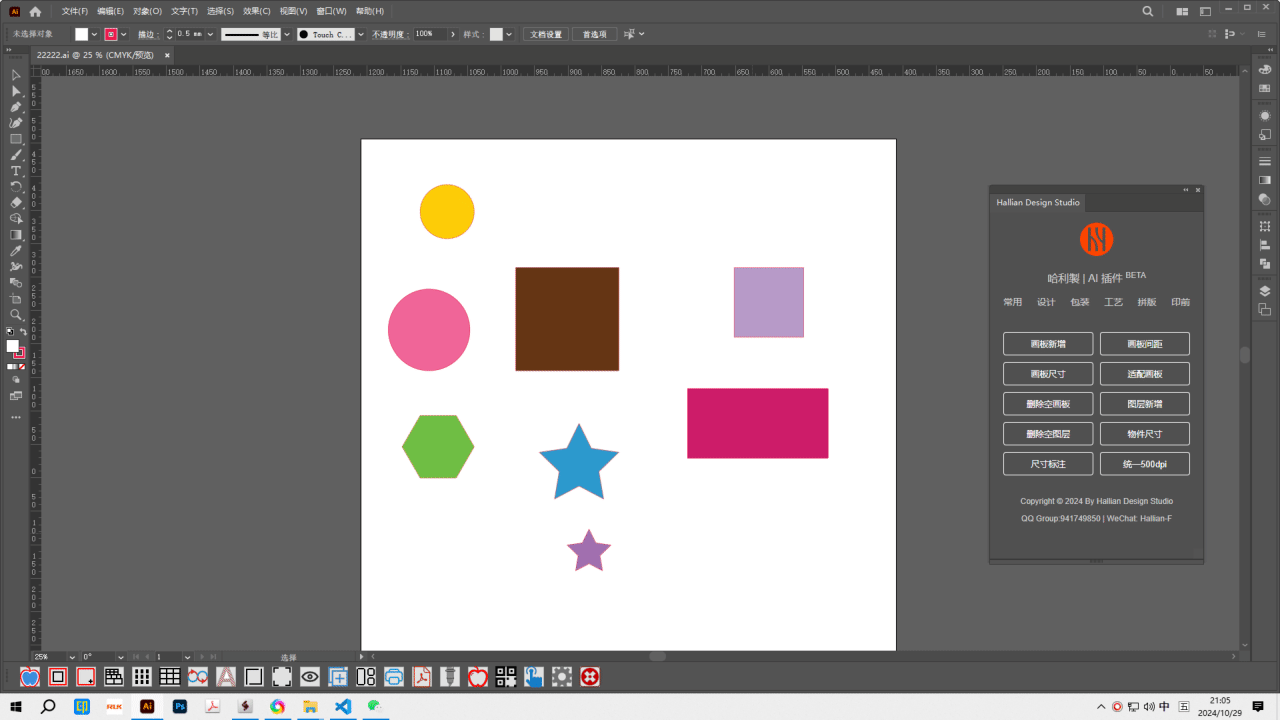
Task: Reset to default fill and stroke
Action: tap(10, 332)
